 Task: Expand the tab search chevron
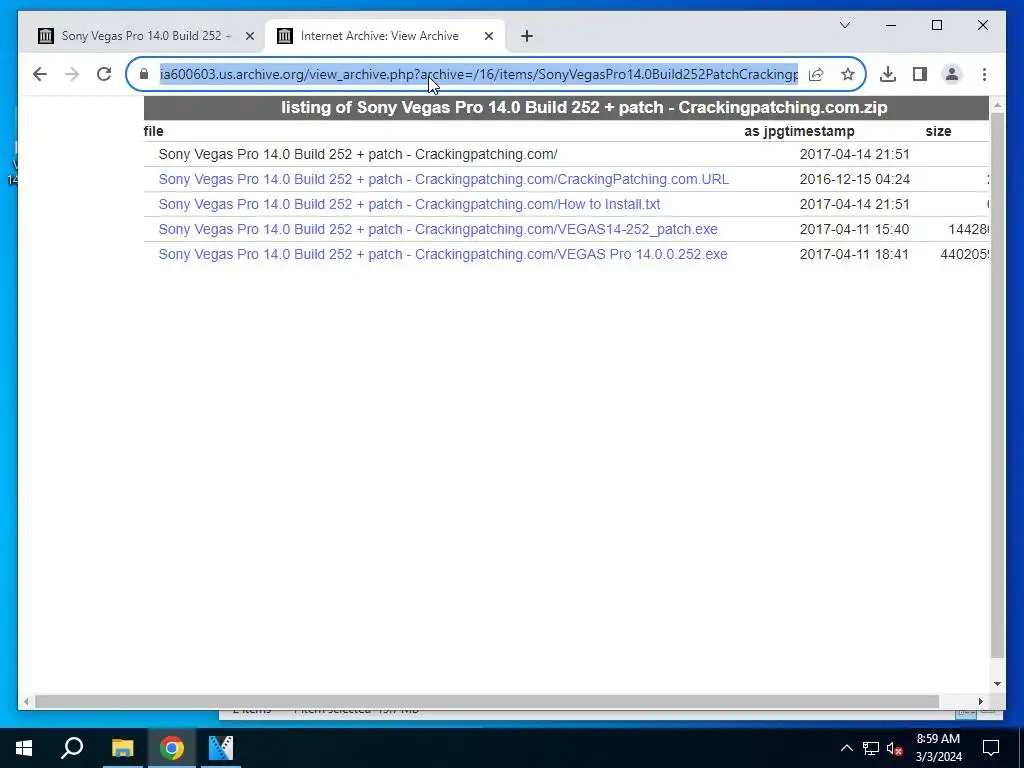pos(844,25)
